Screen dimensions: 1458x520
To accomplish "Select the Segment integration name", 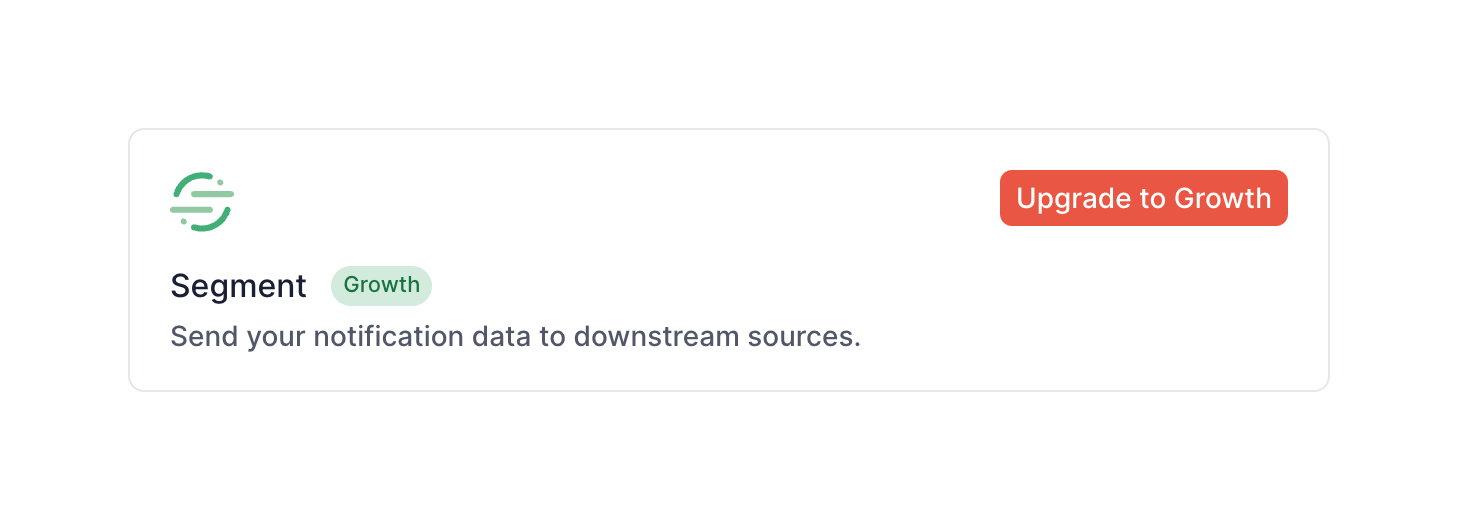I will (x=238, y=286).
